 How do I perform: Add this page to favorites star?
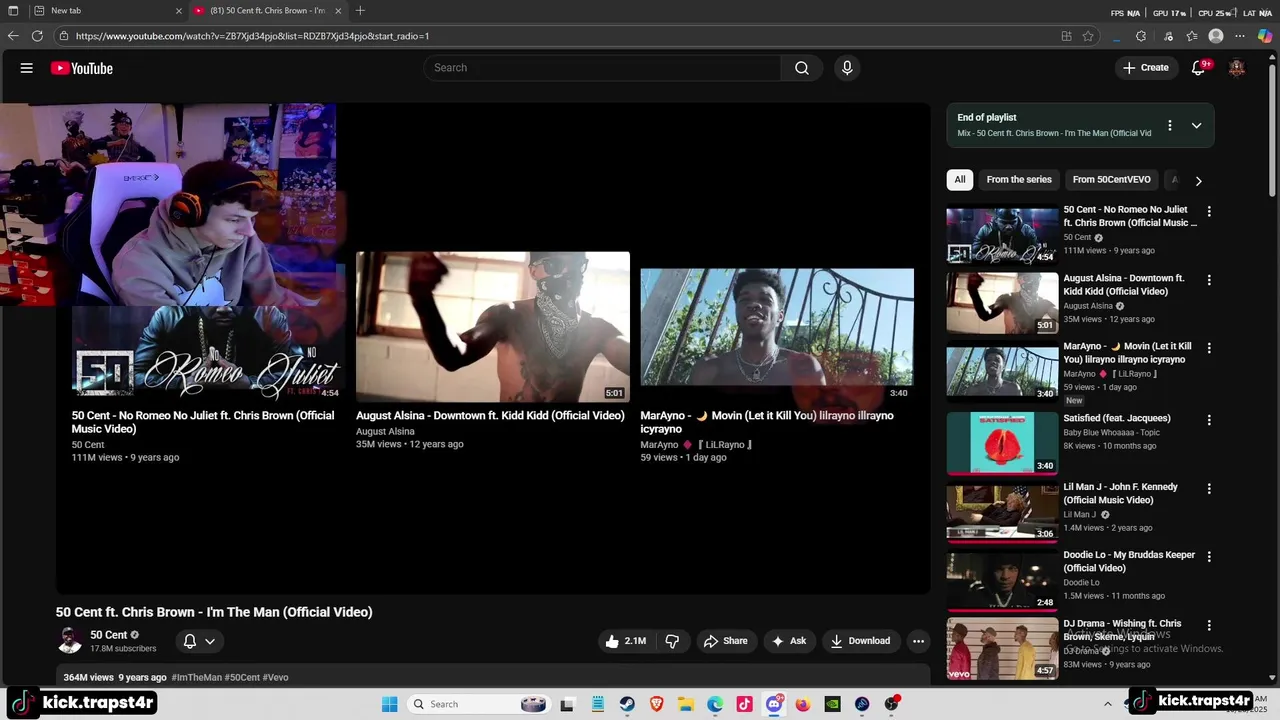pyautogui.click(x=1088, y=36)
